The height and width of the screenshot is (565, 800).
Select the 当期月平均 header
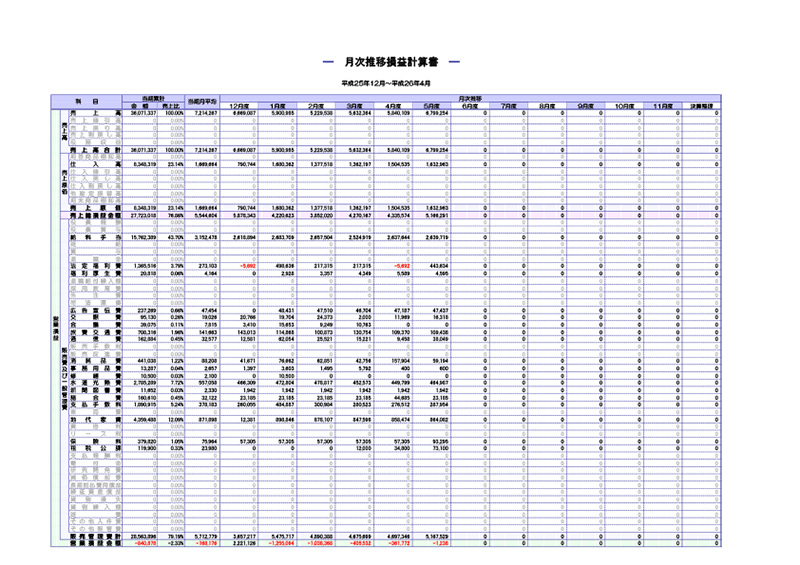[202, 102]
